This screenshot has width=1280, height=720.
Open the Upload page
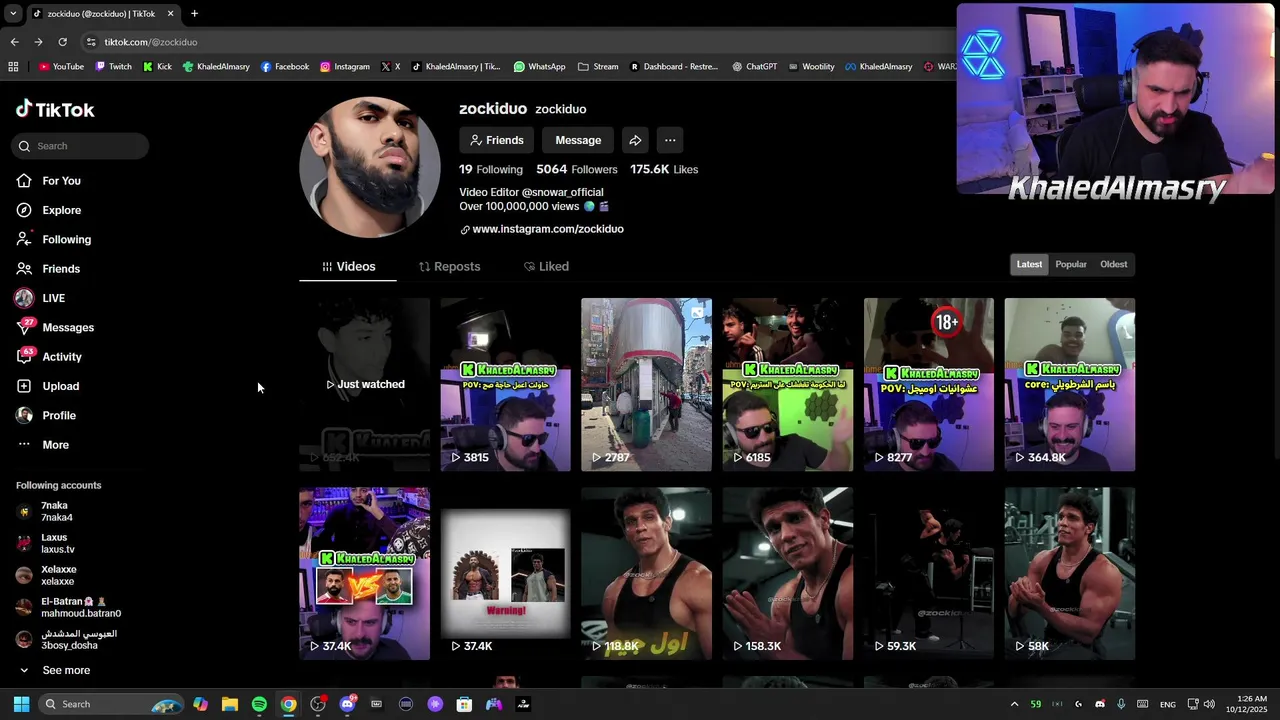point(60,386)
